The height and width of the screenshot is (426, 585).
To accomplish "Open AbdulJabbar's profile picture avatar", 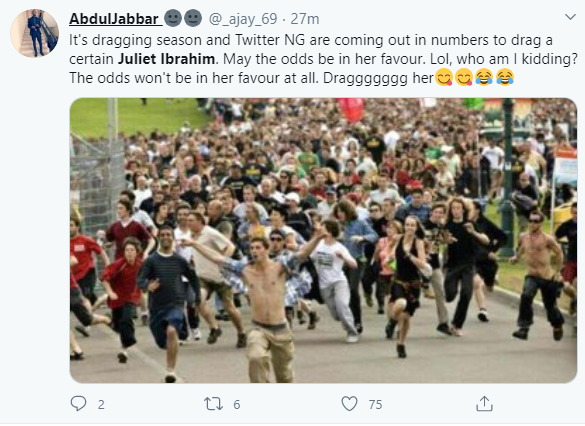I will pyautogui.click(x=34, y=34).
